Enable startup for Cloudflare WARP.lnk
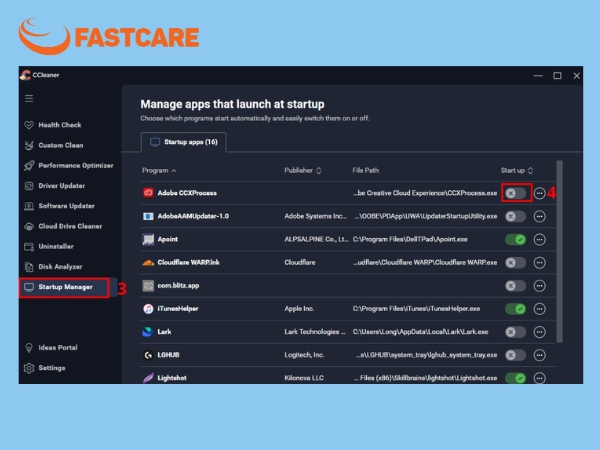Screen dimensions: 600x450 pyautogui.click(x=515, y=263)
